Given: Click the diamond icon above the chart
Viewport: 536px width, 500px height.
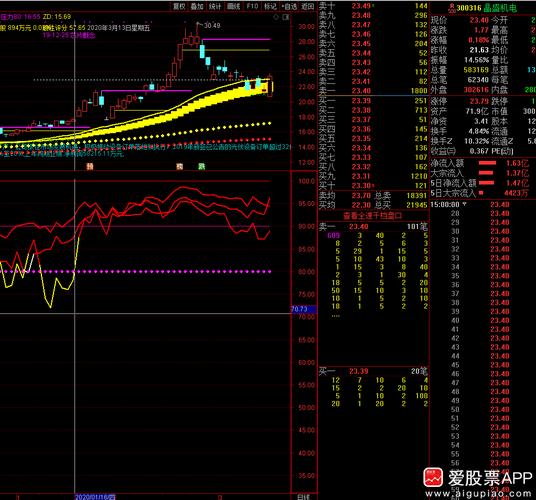Looking at the screenshot, I should click(x=276, y=17).
